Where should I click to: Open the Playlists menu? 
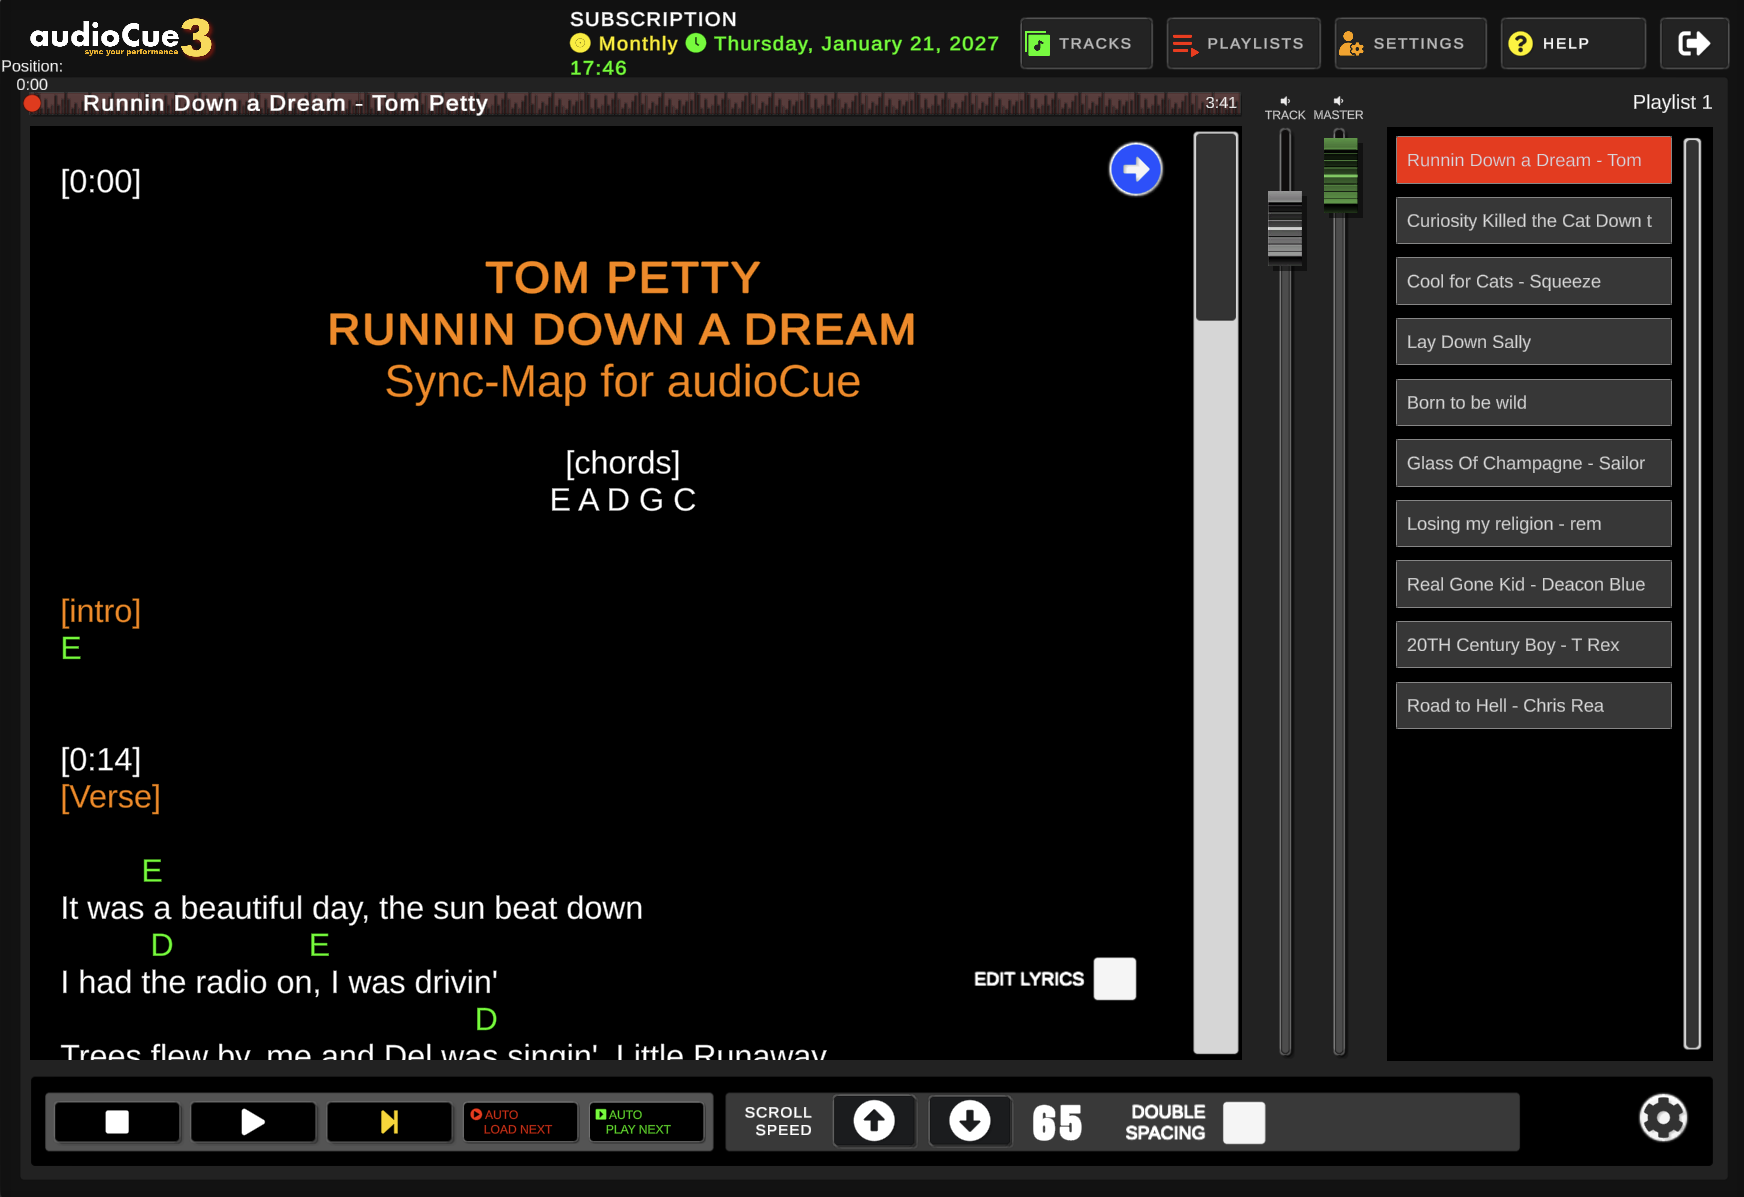1242,44
